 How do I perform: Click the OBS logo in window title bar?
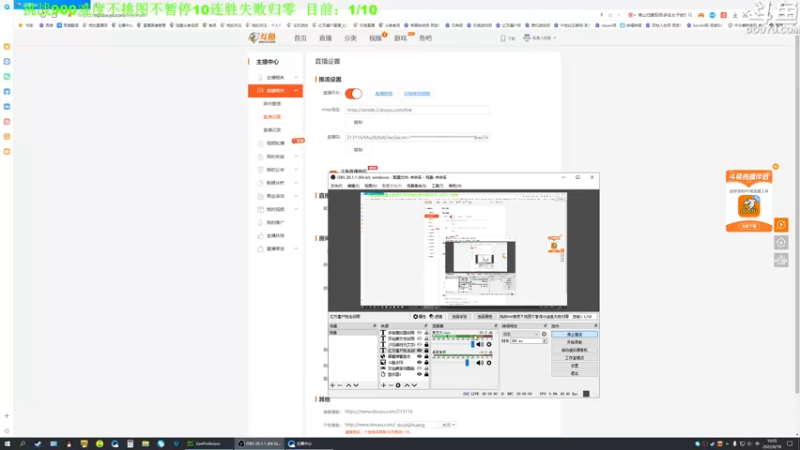[333, 177]
